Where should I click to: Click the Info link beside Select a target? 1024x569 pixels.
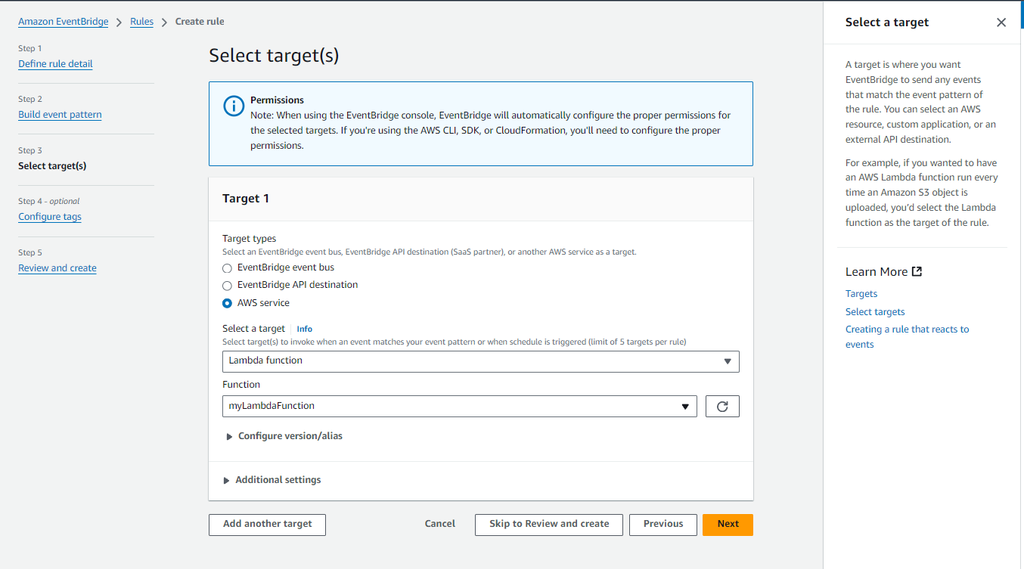pyautogui.click(x=304, y=329)
